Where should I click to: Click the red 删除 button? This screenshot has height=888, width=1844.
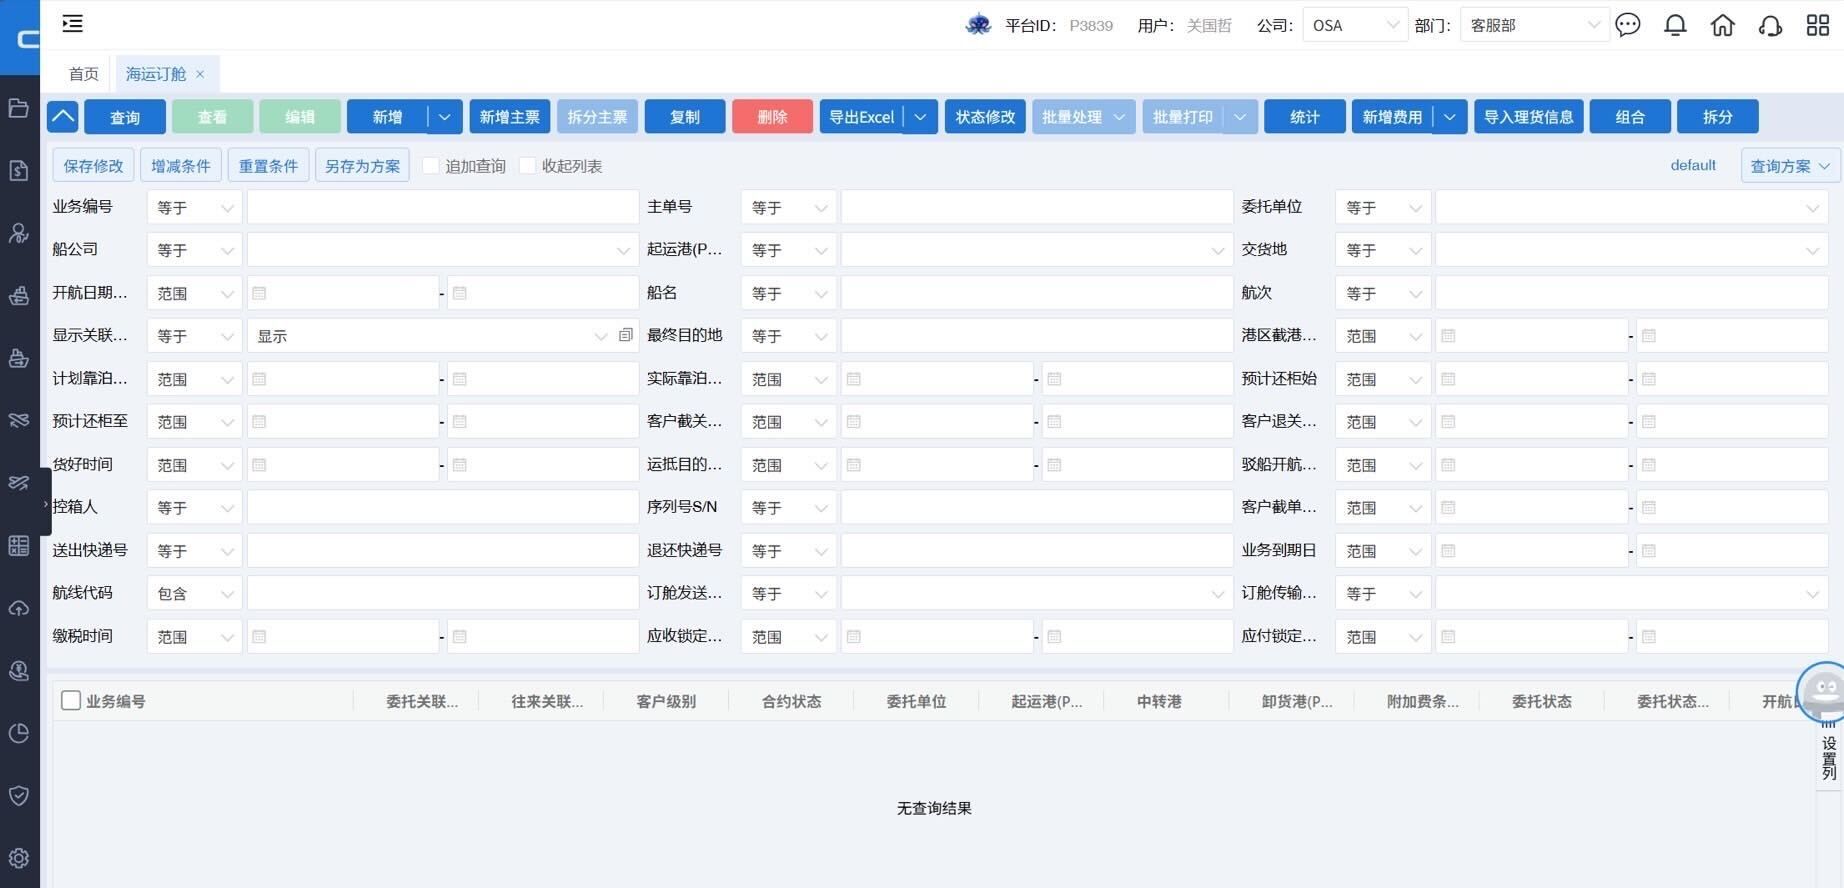click(x=772, y=117)
